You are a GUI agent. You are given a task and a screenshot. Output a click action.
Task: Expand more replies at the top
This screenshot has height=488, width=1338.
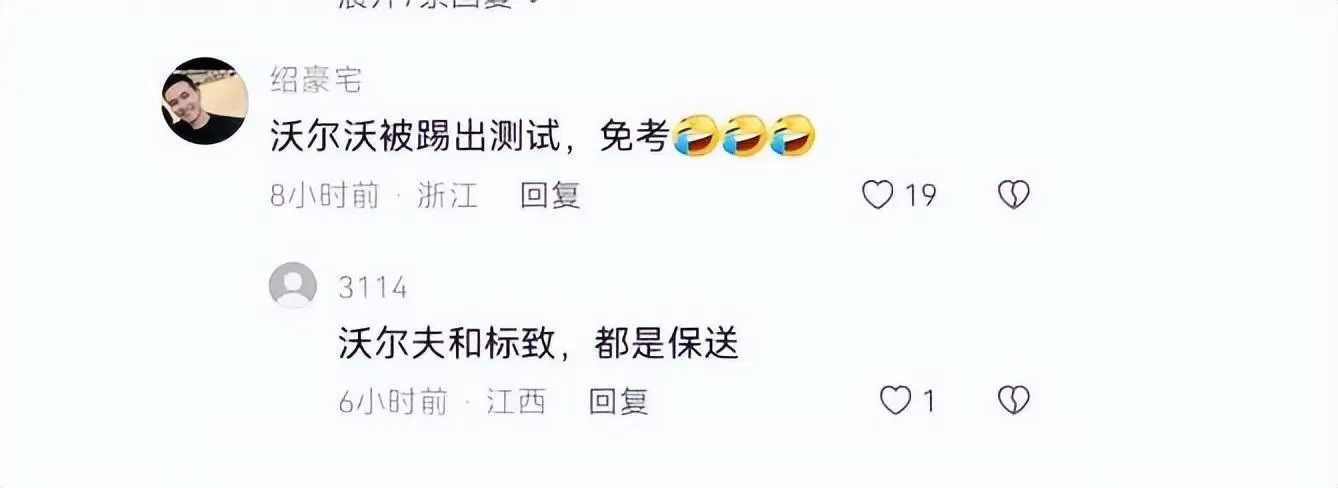430,4
